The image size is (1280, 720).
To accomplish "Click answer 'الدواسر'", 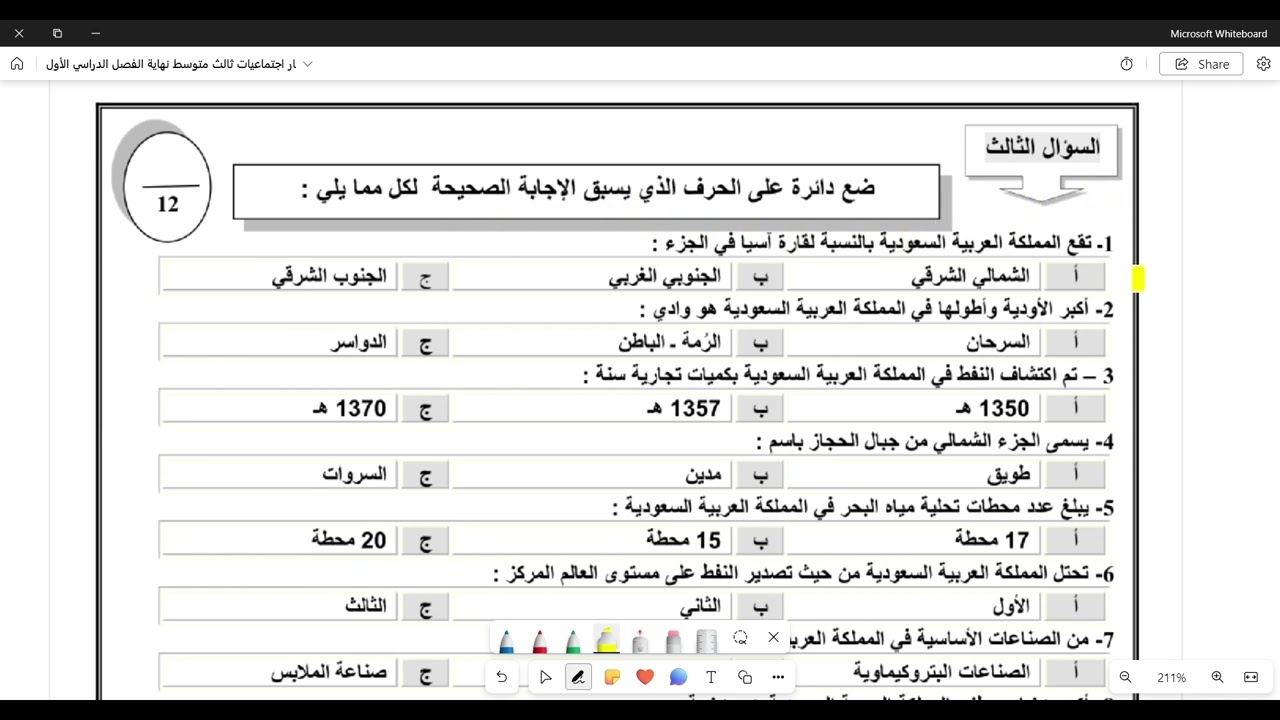I will [358, 343].
